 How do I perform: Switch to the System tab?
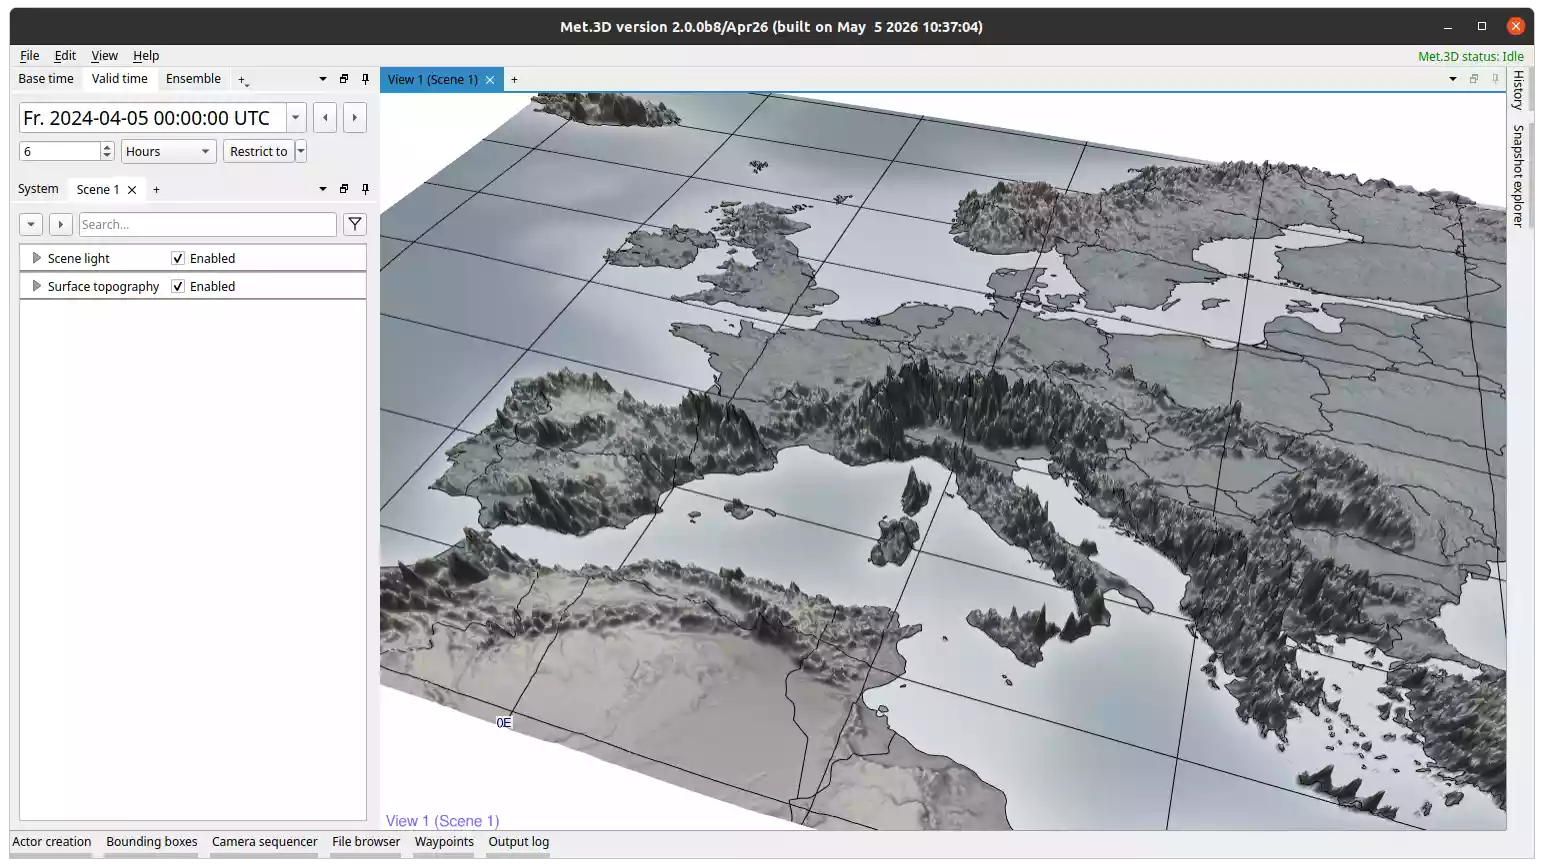pyautogui.click(x=38, y=189)
